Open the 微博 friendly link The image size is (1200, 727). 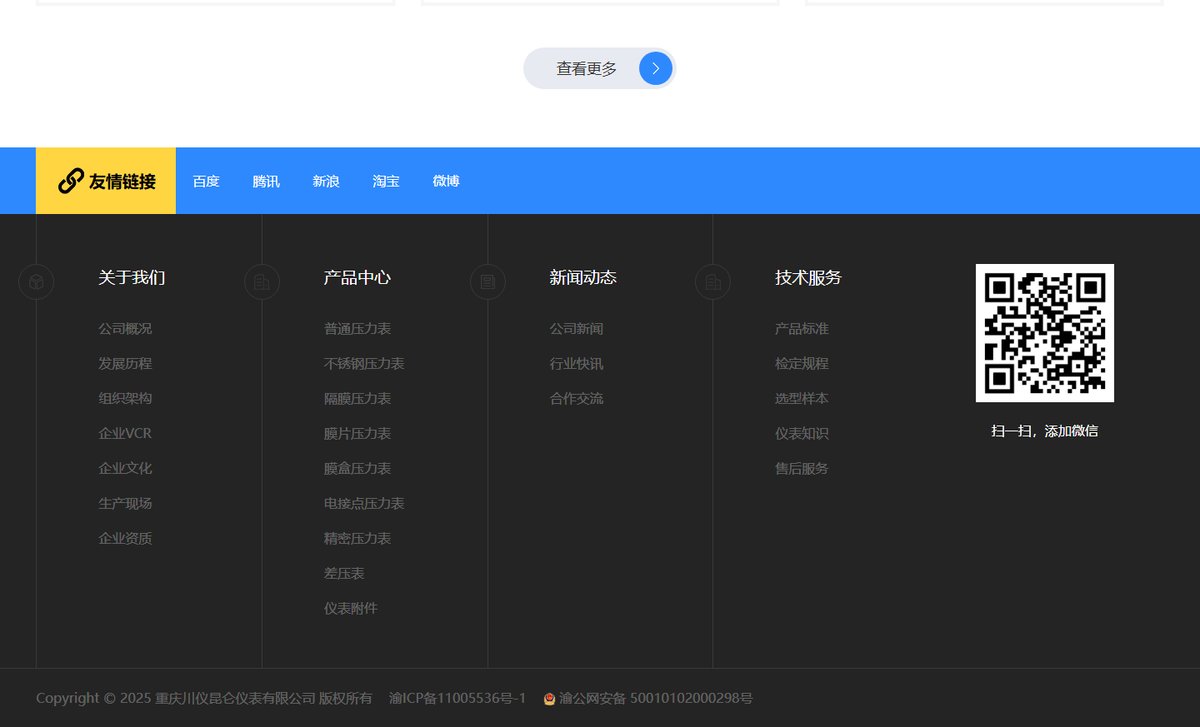[446, 181]
